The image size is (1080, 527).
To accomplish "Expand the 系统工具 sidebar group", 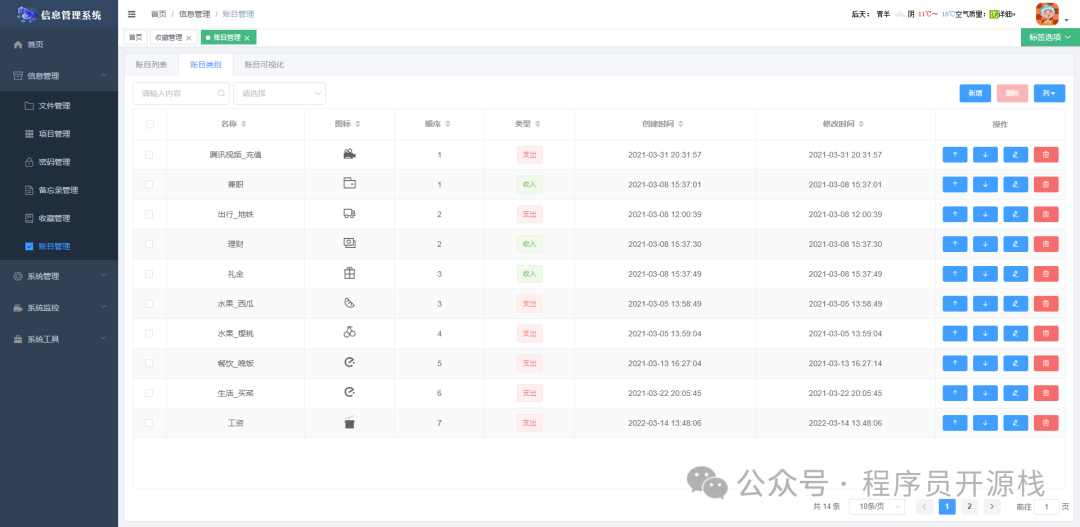I will point(59,340).
